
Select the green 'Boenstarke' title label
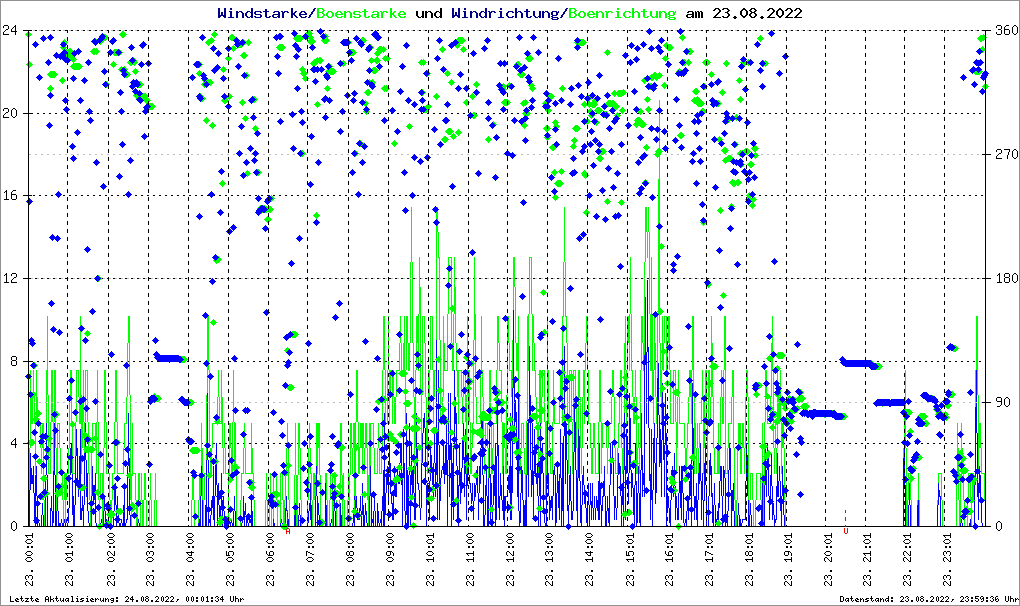click(x=361, y=14)
